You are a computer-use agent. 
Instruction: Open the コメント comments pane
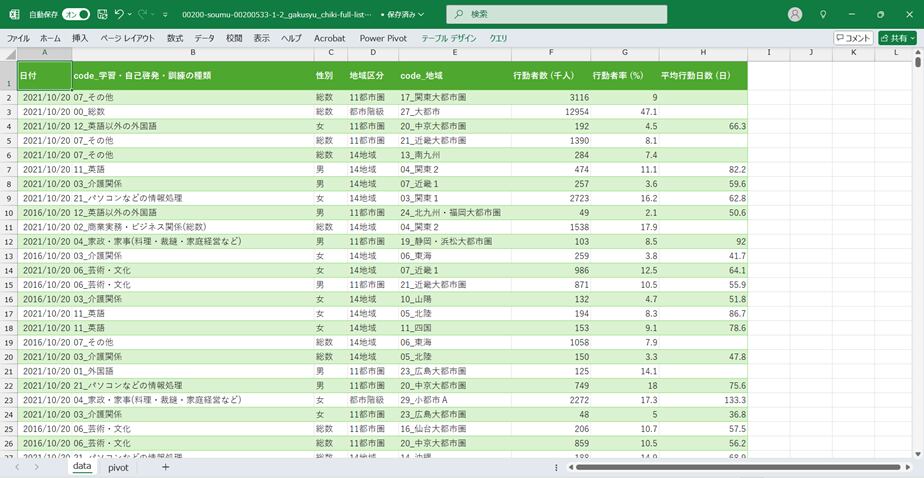click(x=853, y=38)
